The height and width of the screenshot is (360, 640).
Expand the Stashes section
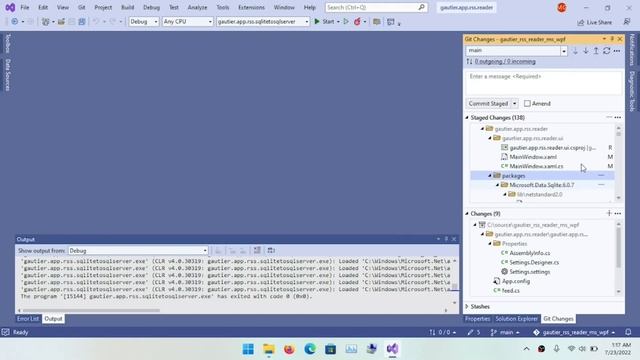click(x=467, y=307)
